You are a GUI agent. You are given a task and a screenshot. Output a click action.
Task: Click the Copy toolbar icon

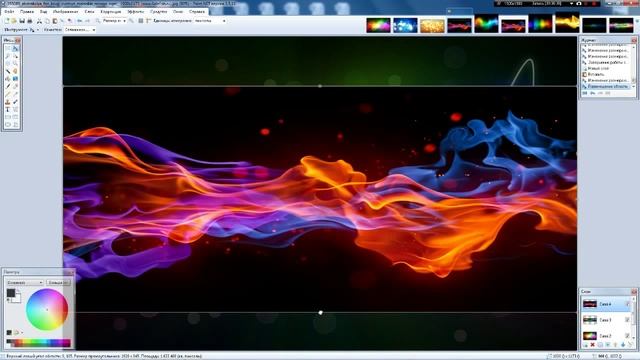[x=47, y=21]
